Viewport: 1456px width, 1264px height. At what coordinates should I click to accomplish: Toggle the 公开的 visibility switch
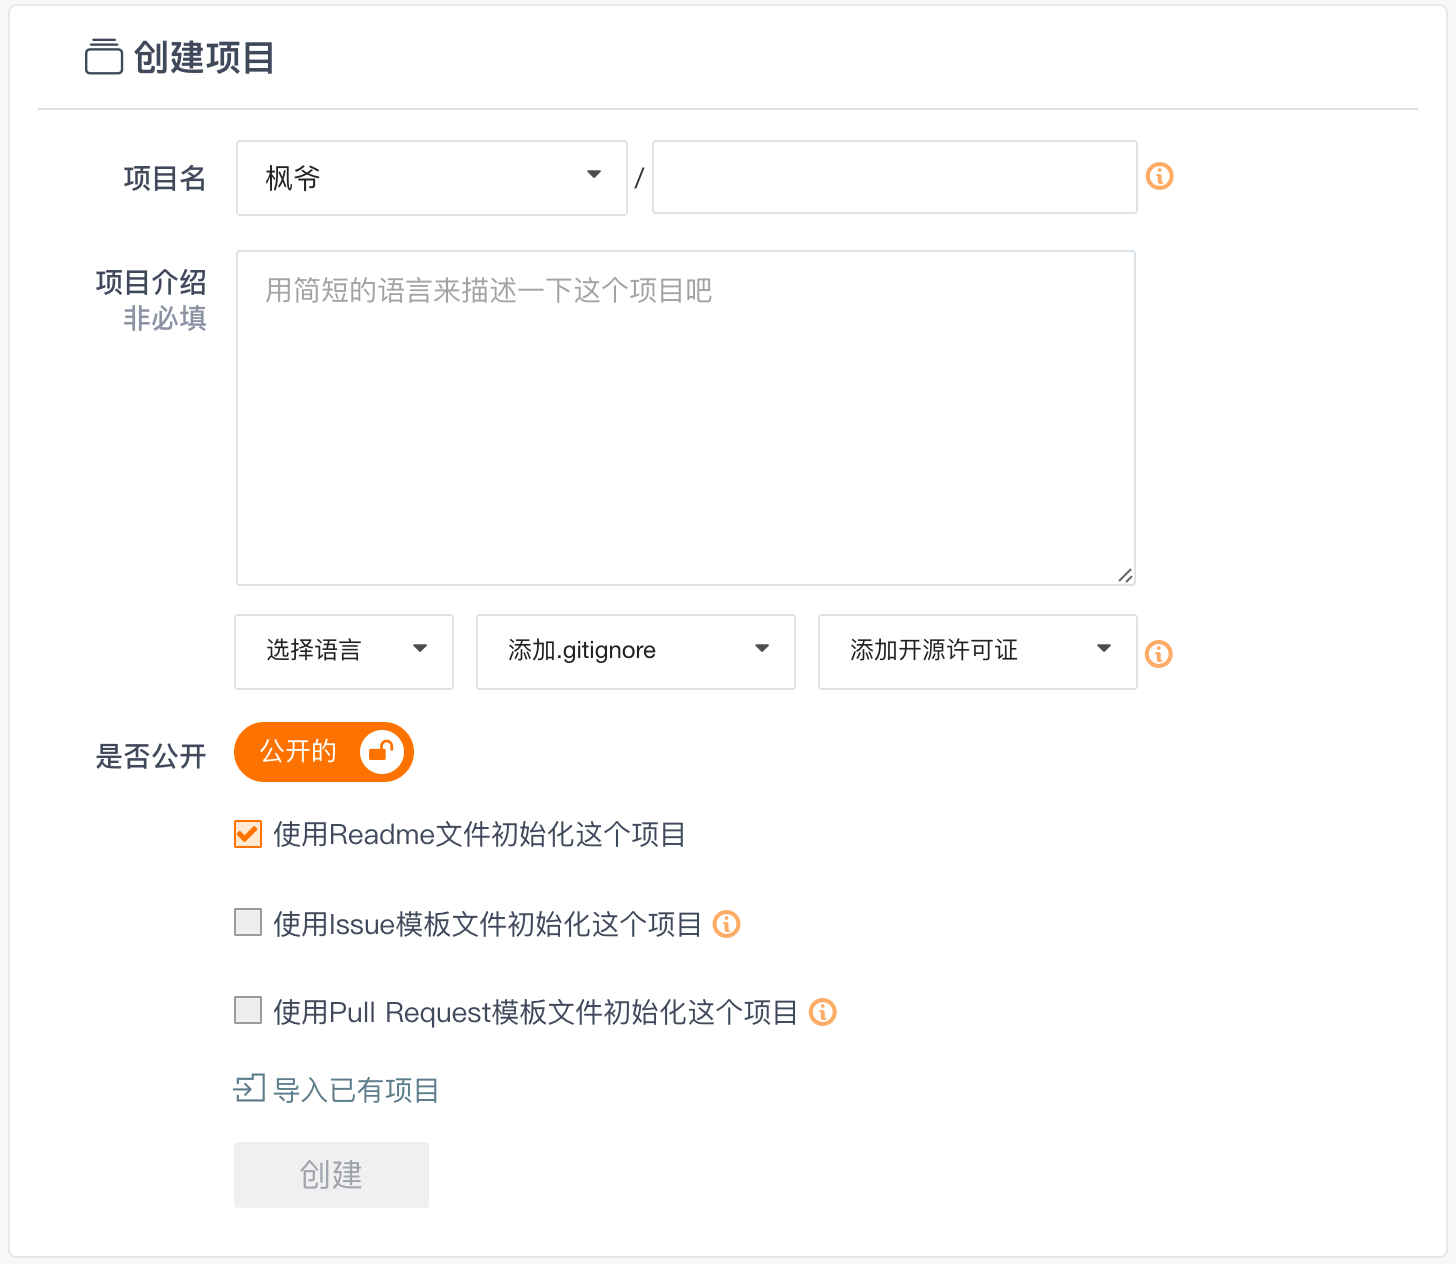(324, 752)
